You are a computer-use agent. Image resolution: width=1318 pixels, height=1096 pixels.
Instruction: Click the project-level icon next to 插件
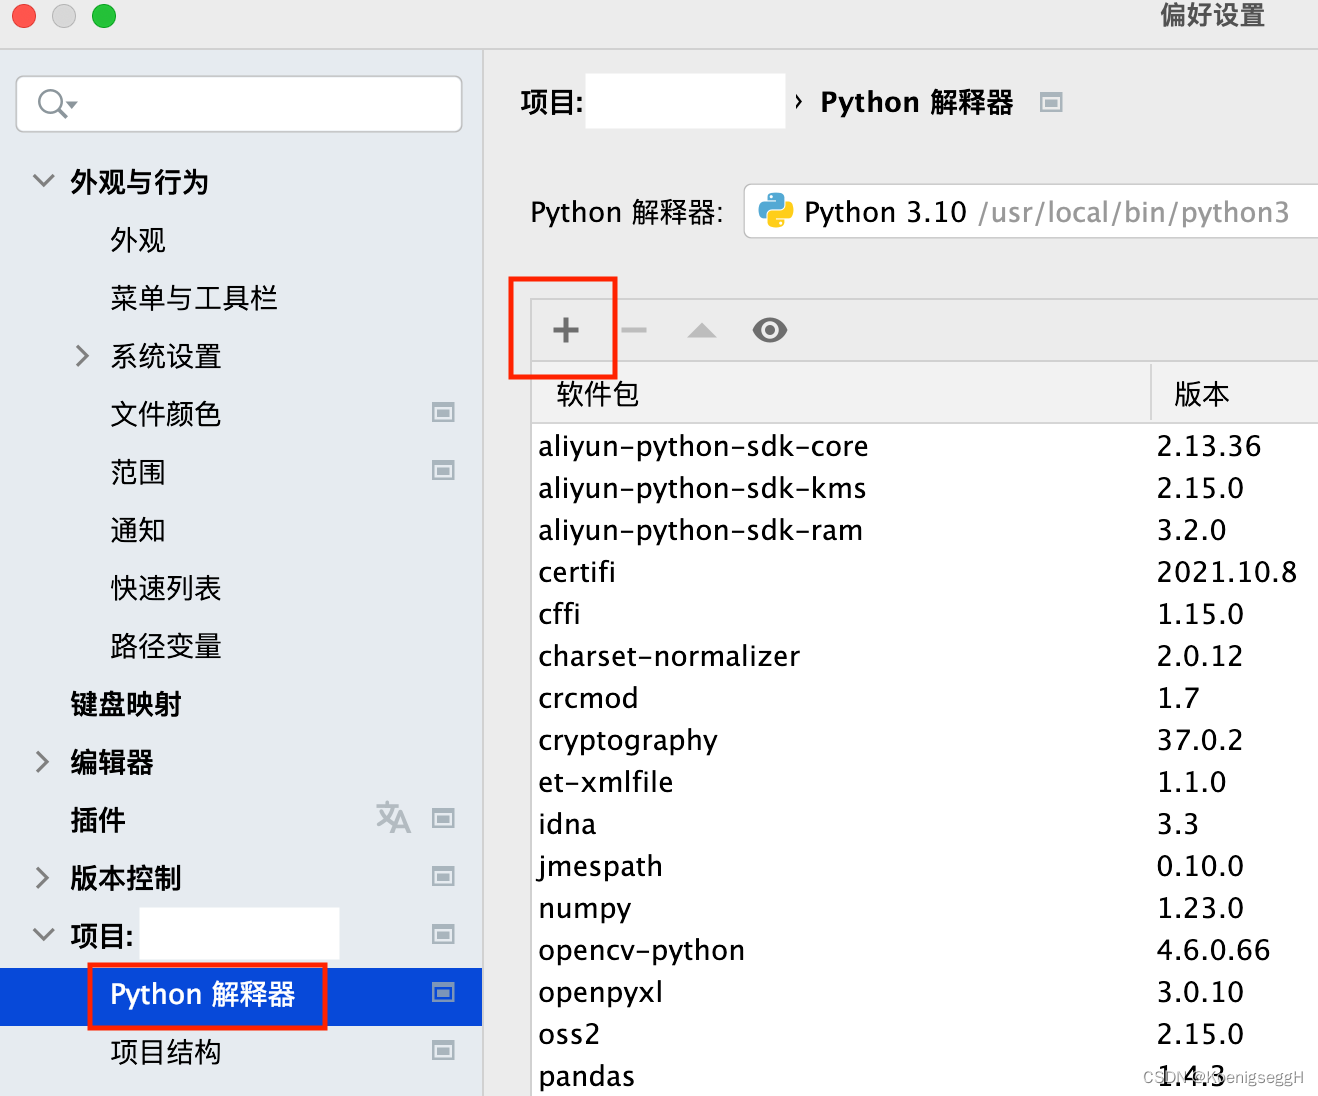coord(443,818)
